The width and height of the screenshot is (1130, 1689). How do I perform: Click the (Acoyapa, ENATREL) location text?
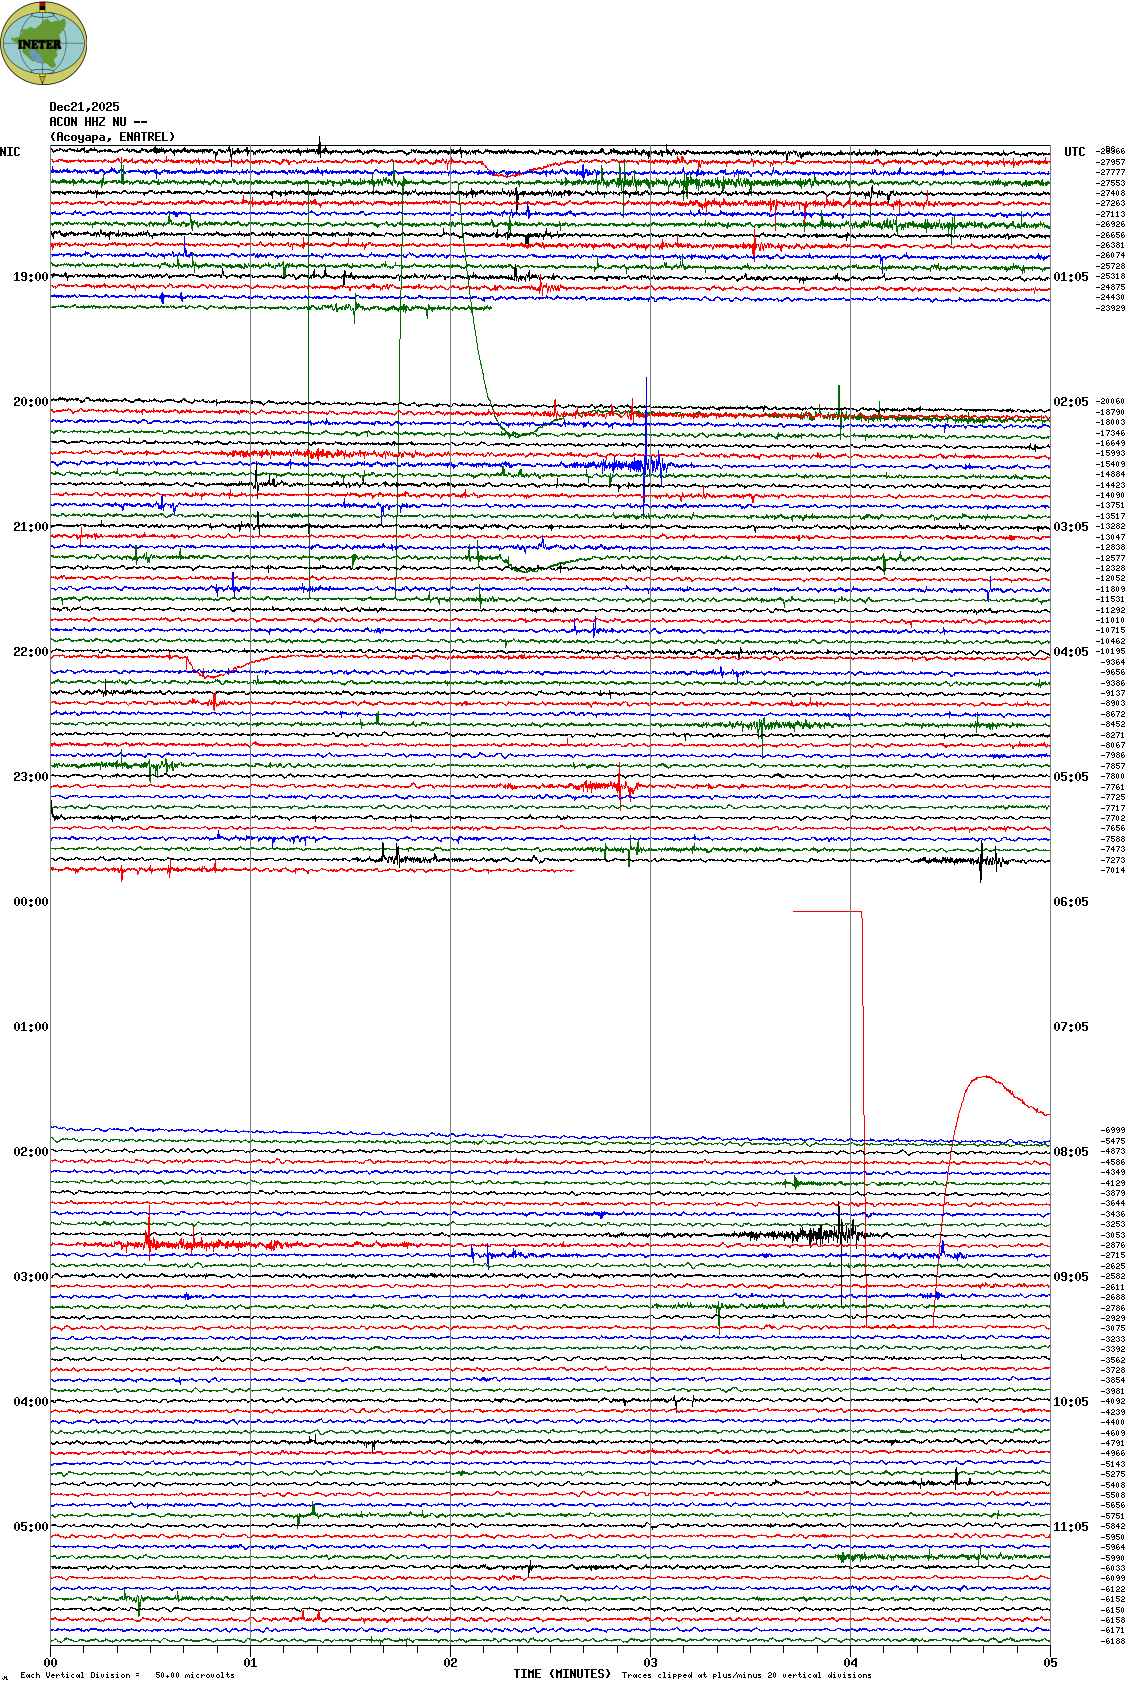[112, 137]
